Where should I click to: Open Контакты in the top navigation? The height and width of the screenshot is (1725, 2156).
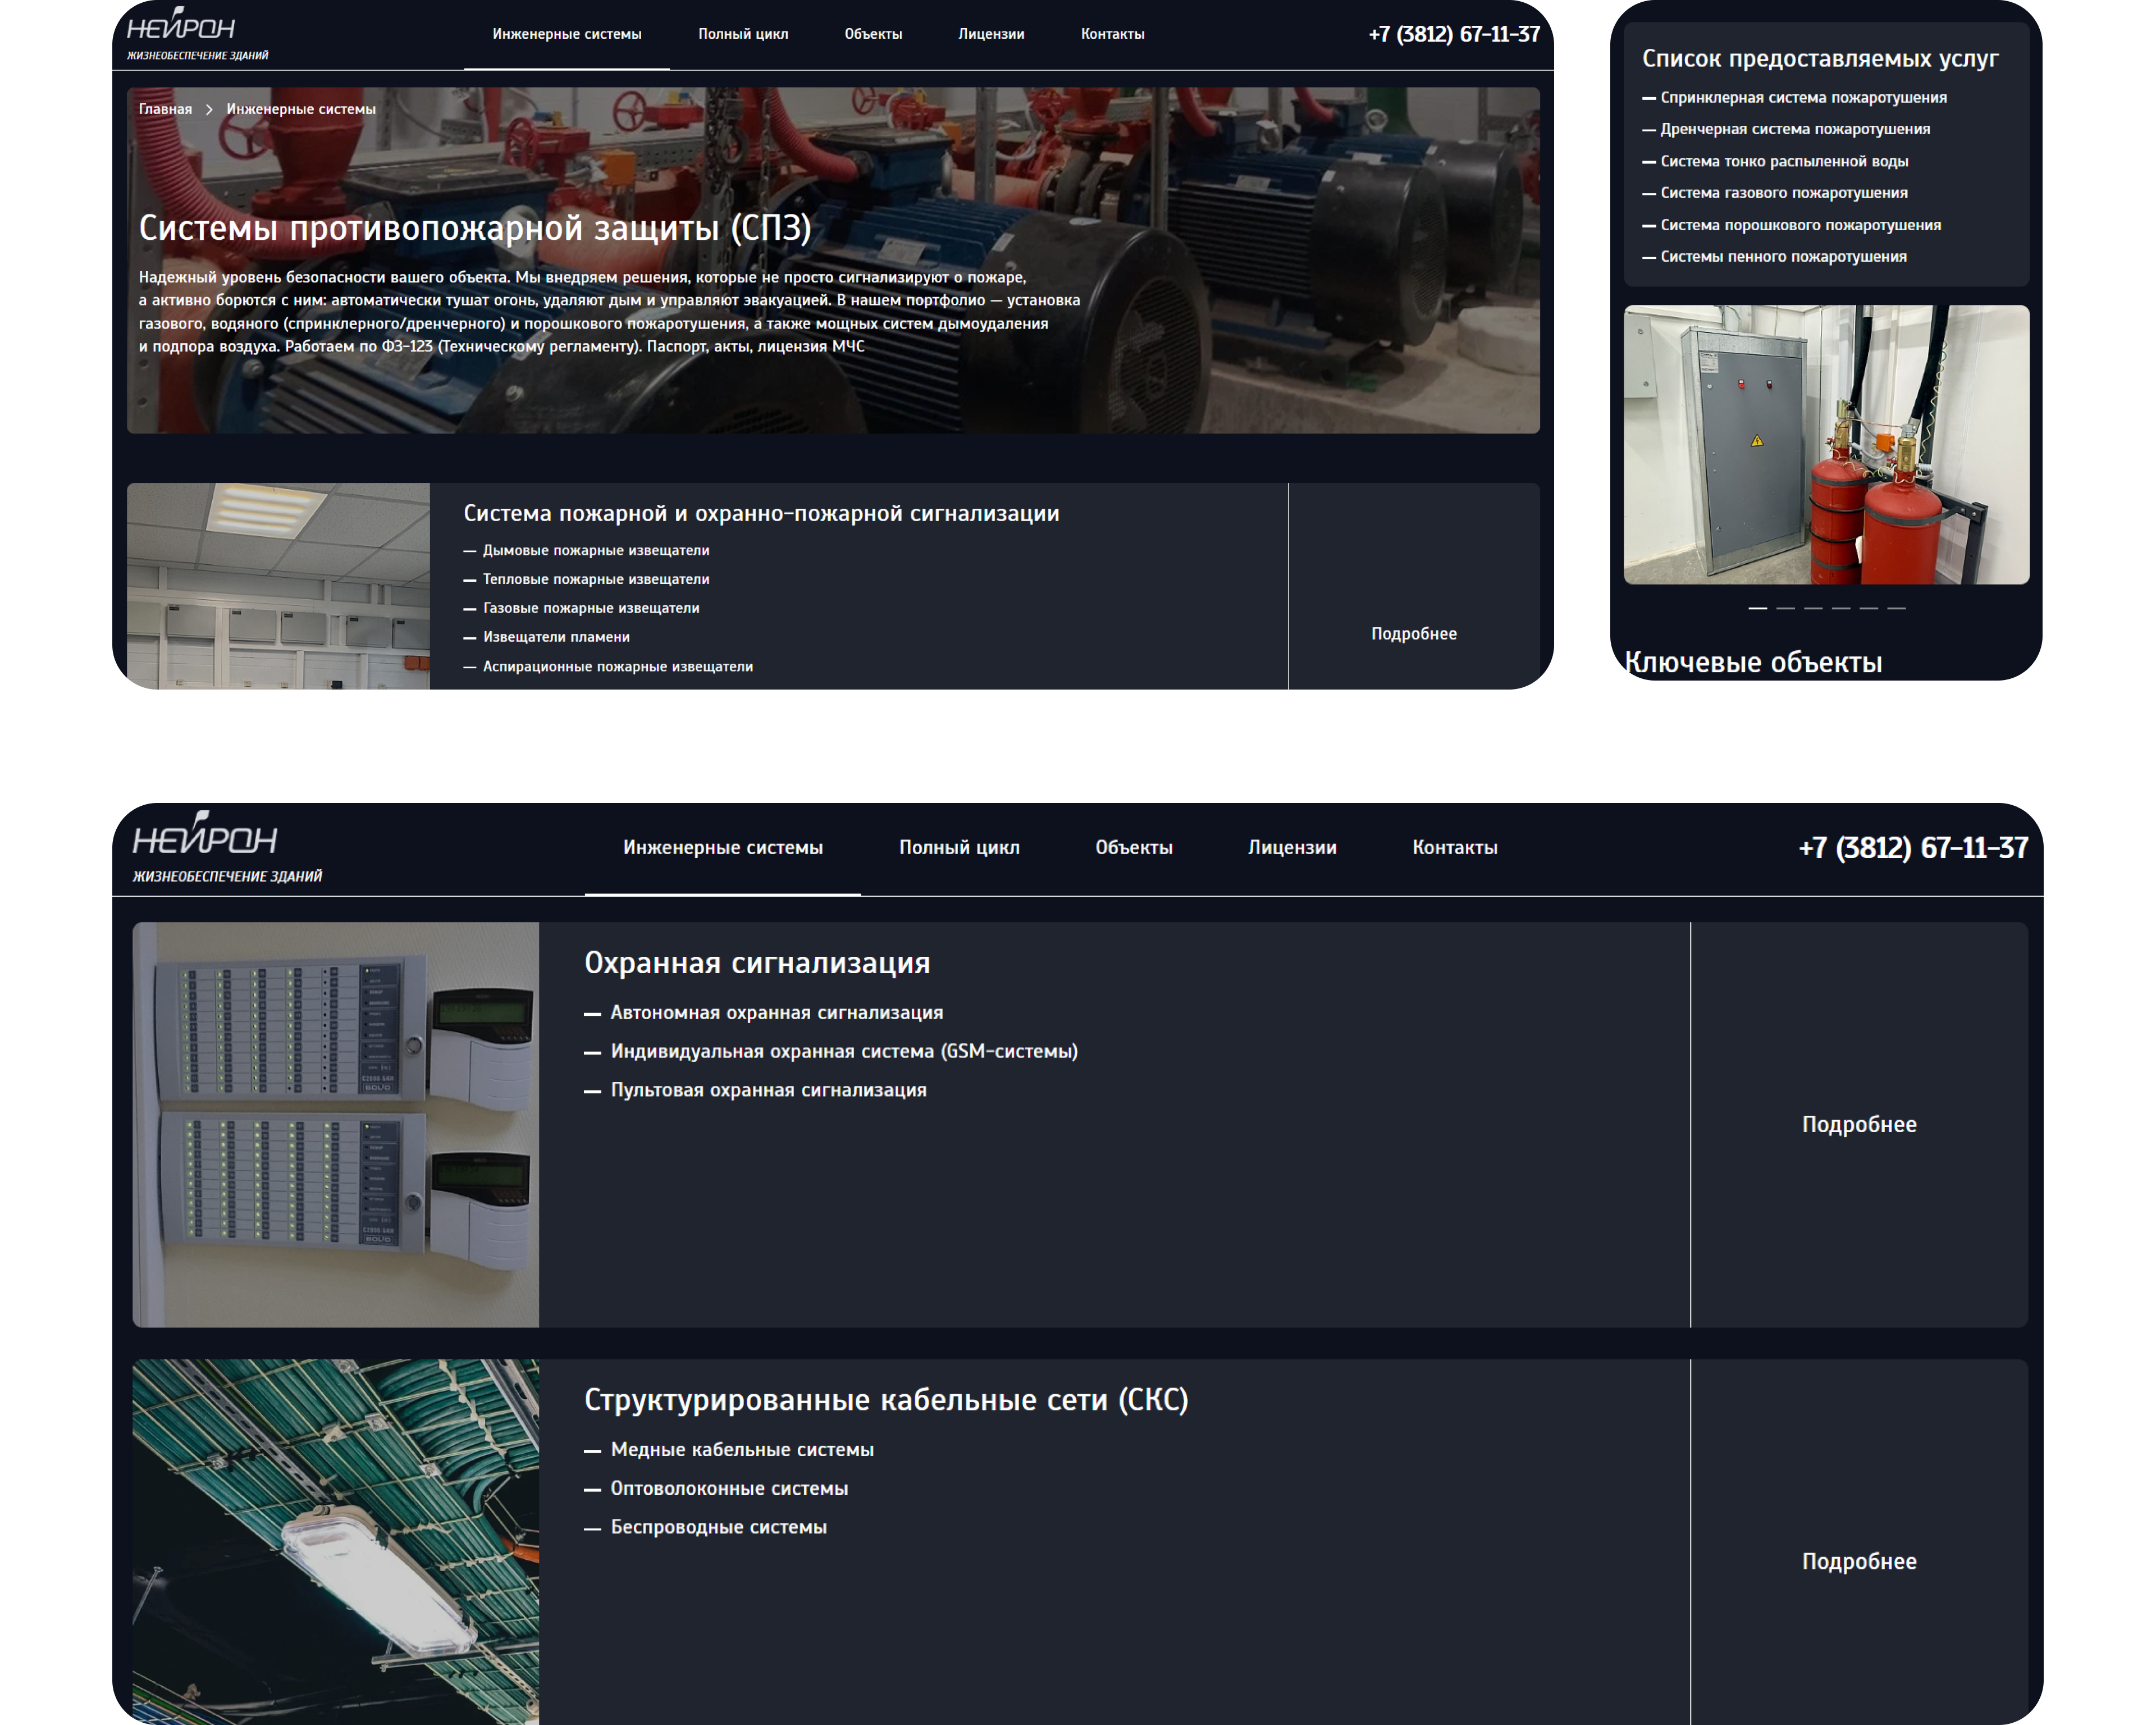(1112, 34)
